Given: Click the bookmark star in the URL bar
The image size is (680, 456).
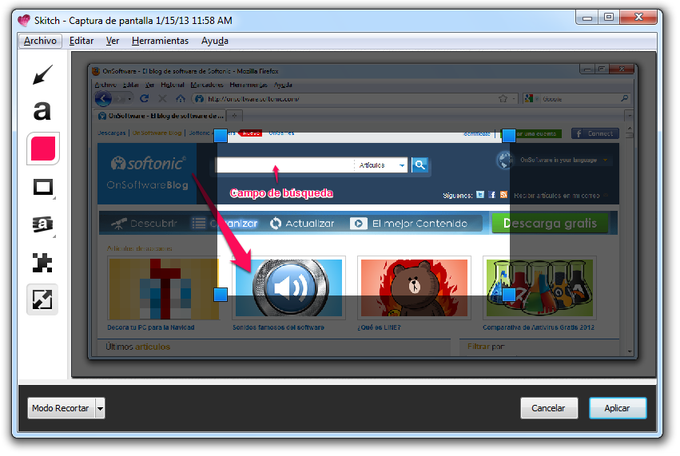Looking at the screenshot, I should coord(503,98).
